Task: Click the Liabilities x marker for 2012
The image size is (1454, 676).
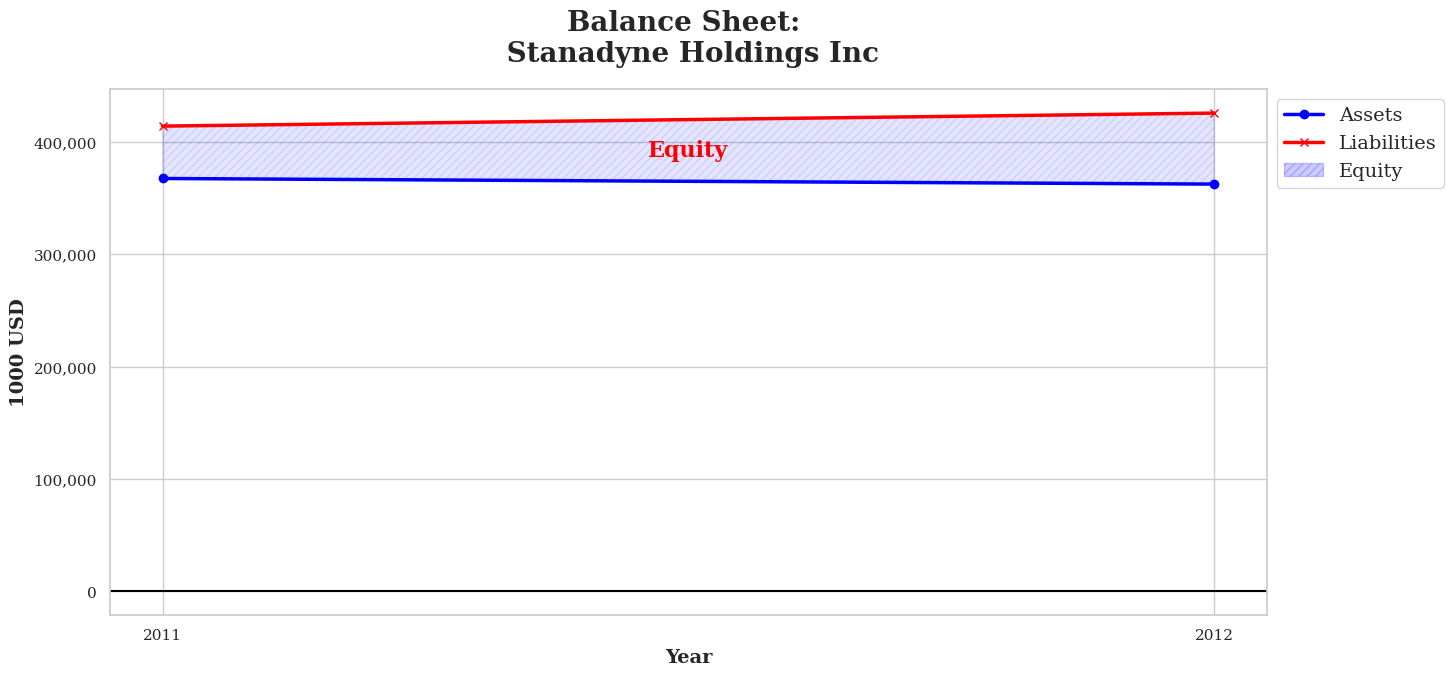Action: point(1214,113)
